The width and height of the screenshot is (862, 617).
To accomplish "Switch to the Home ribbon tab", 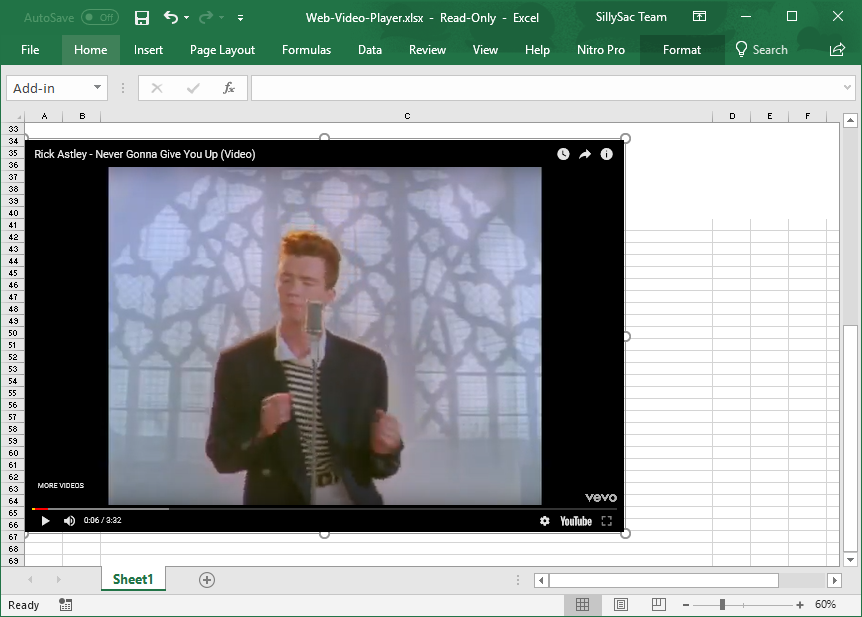I will pos(91,50).
